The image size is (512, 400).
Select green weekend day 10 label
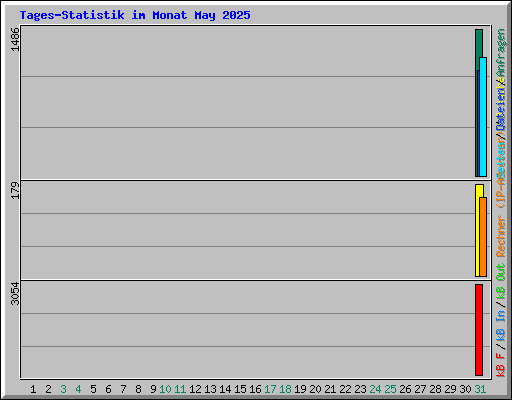165,389
